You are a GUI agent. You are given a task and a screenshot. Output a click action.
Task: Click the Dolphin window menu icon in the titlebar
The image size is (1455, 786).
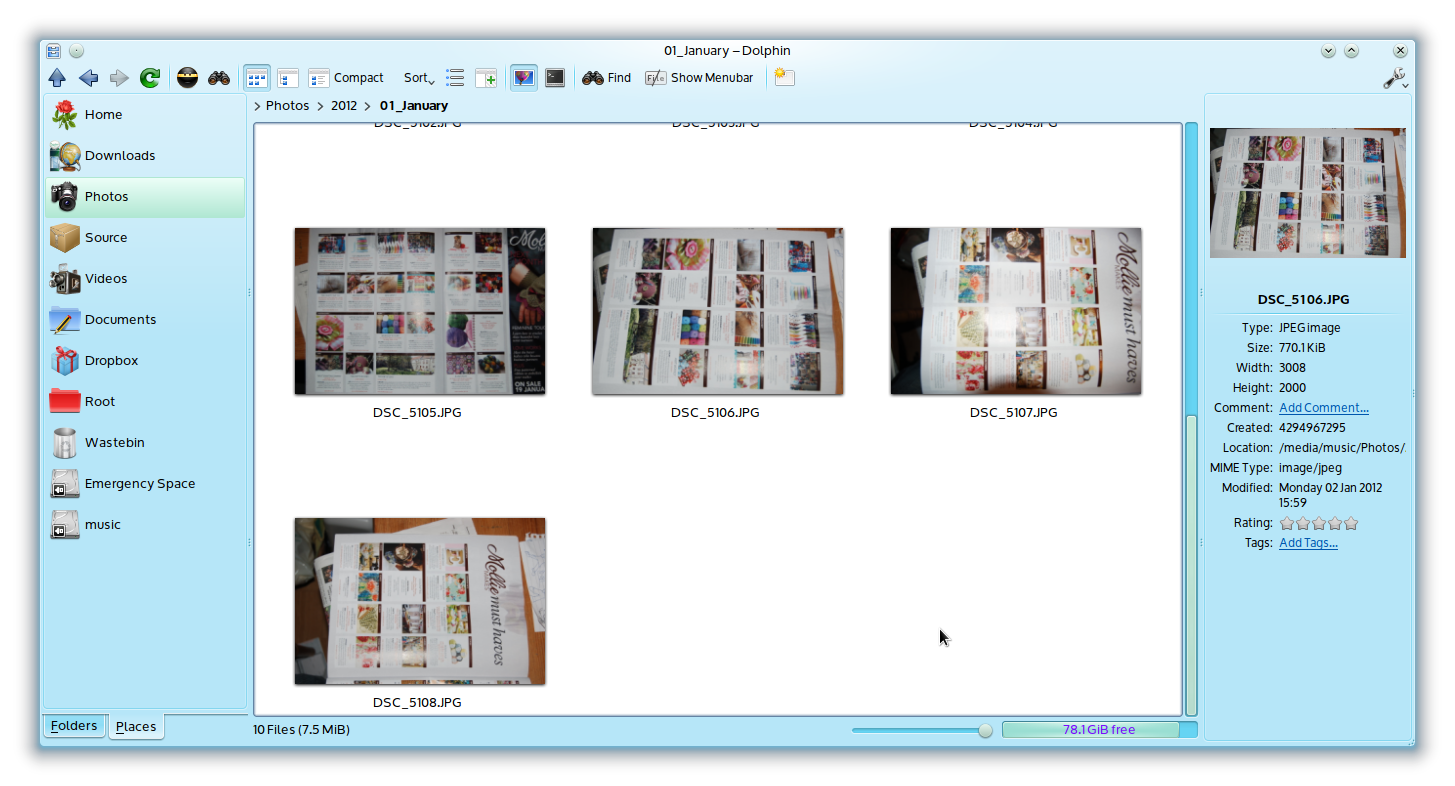click(x=54, y=51)
